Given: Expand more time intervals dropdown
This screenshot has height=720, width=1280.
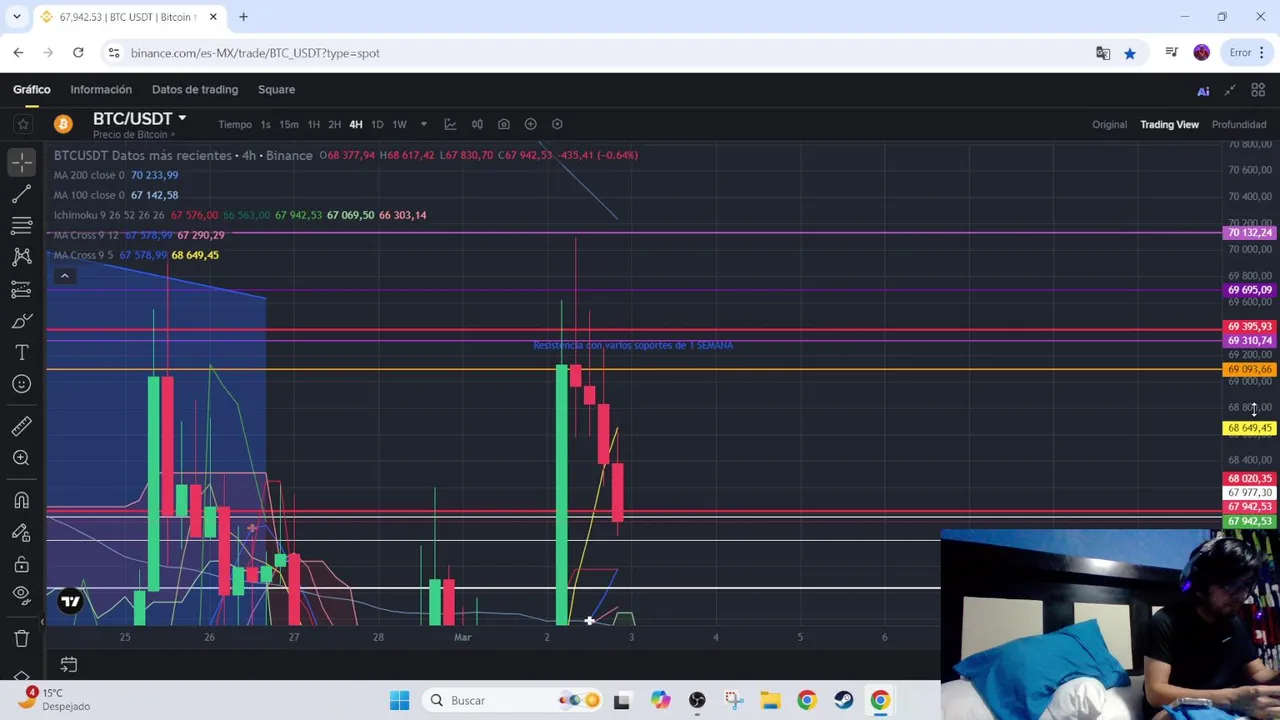Looking at the screenshot, I should (423, 125).
